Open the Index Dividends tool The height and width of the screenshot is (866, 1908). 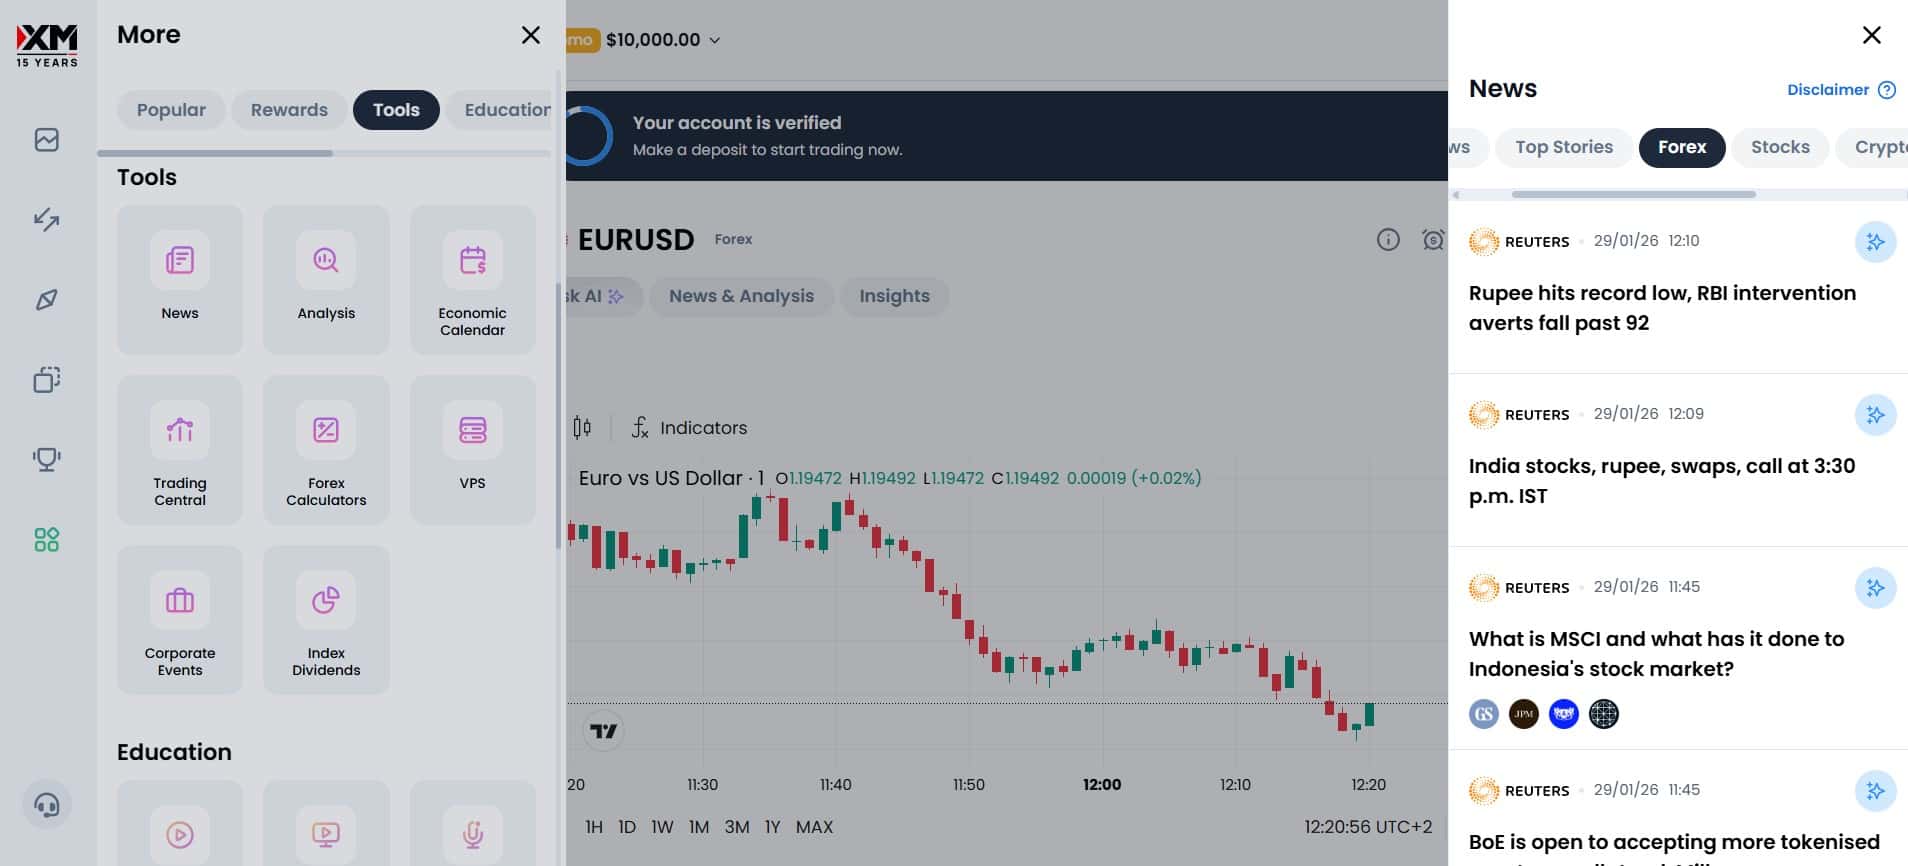(326, 620)
